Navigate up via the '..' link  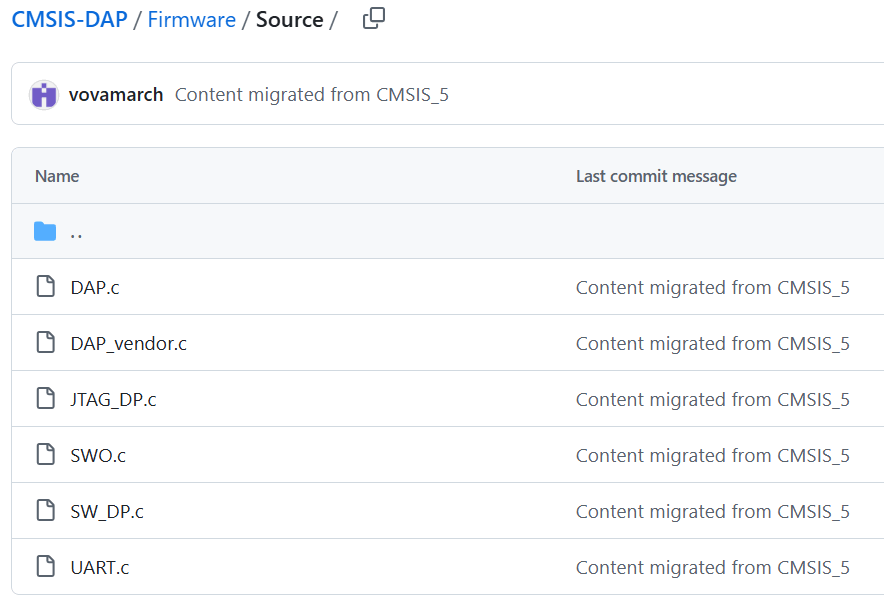click(77, 232)
